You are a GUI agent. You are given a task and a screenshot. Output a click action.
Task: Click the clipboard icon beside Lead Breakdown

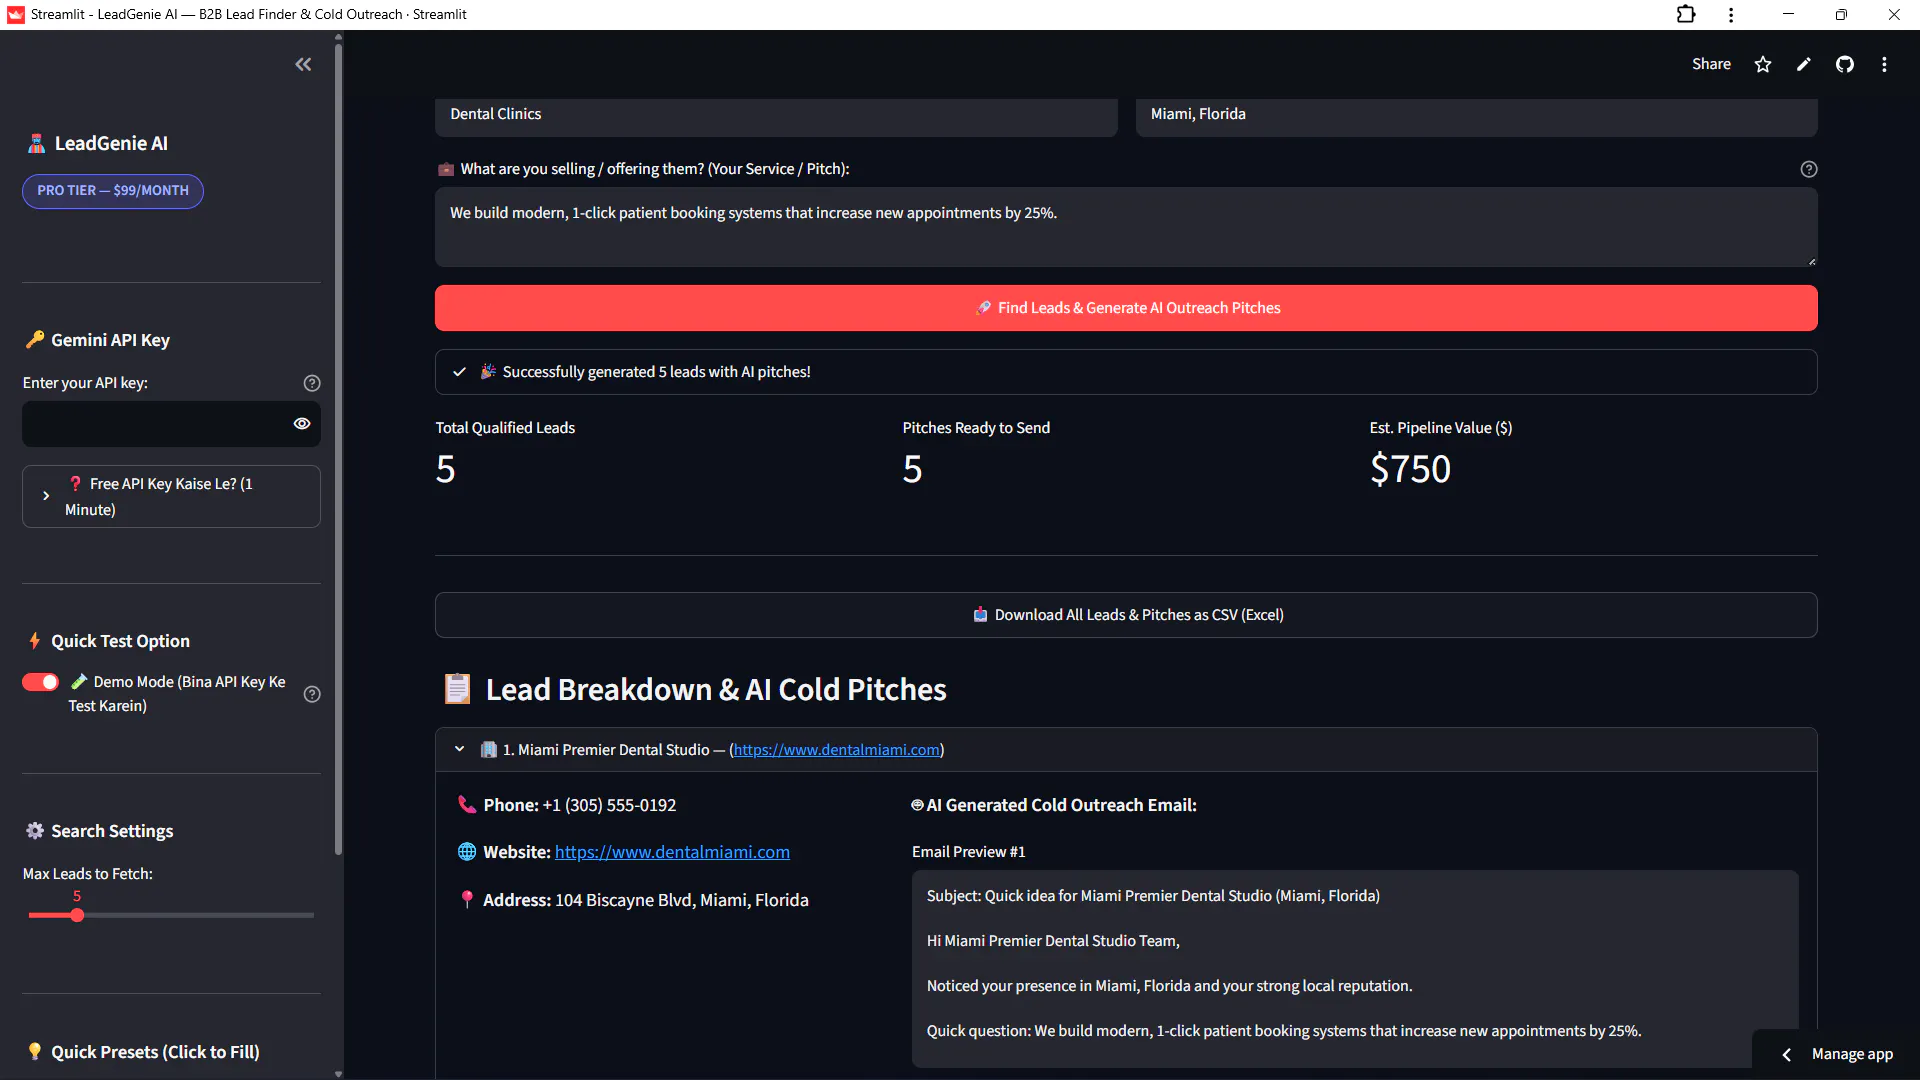coord(457,689)
